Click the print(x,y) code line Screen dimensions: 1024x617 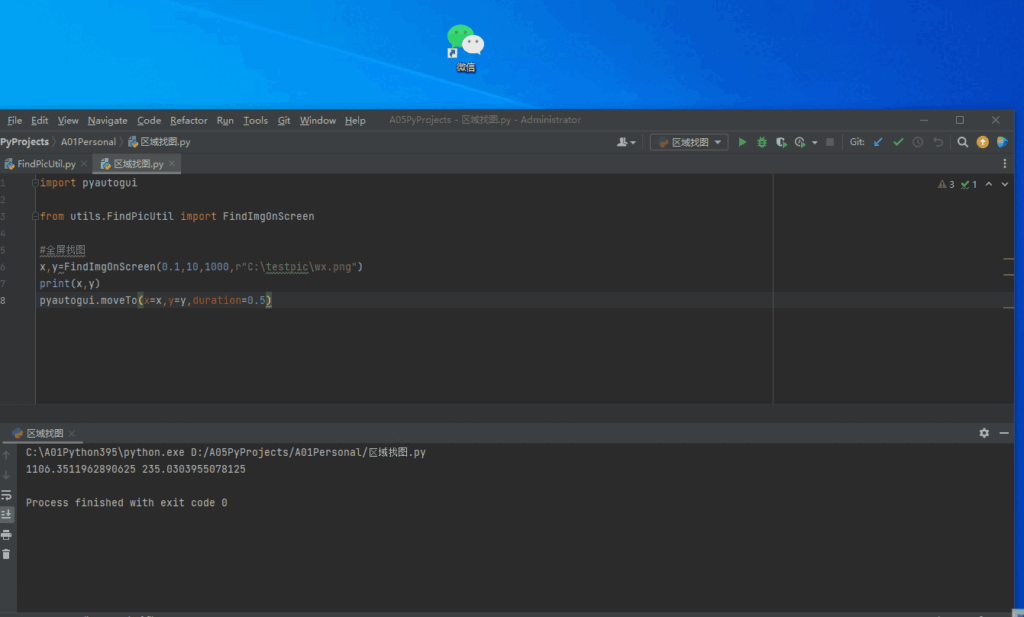[x=70, y=284]
